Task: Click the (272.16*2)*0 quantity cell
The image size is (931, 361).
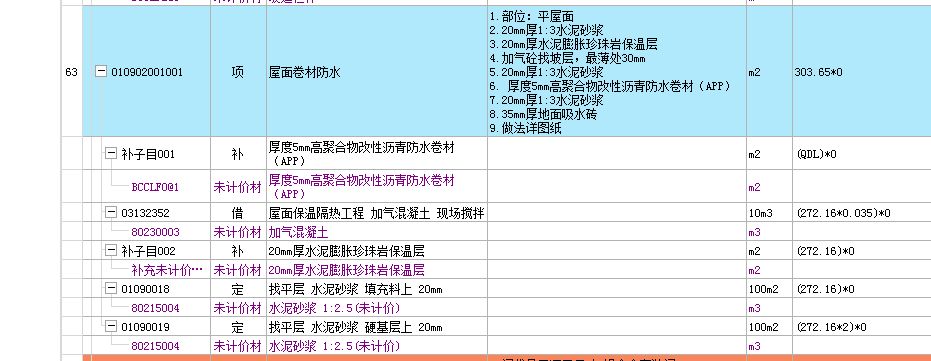Action: coord(861,327)
